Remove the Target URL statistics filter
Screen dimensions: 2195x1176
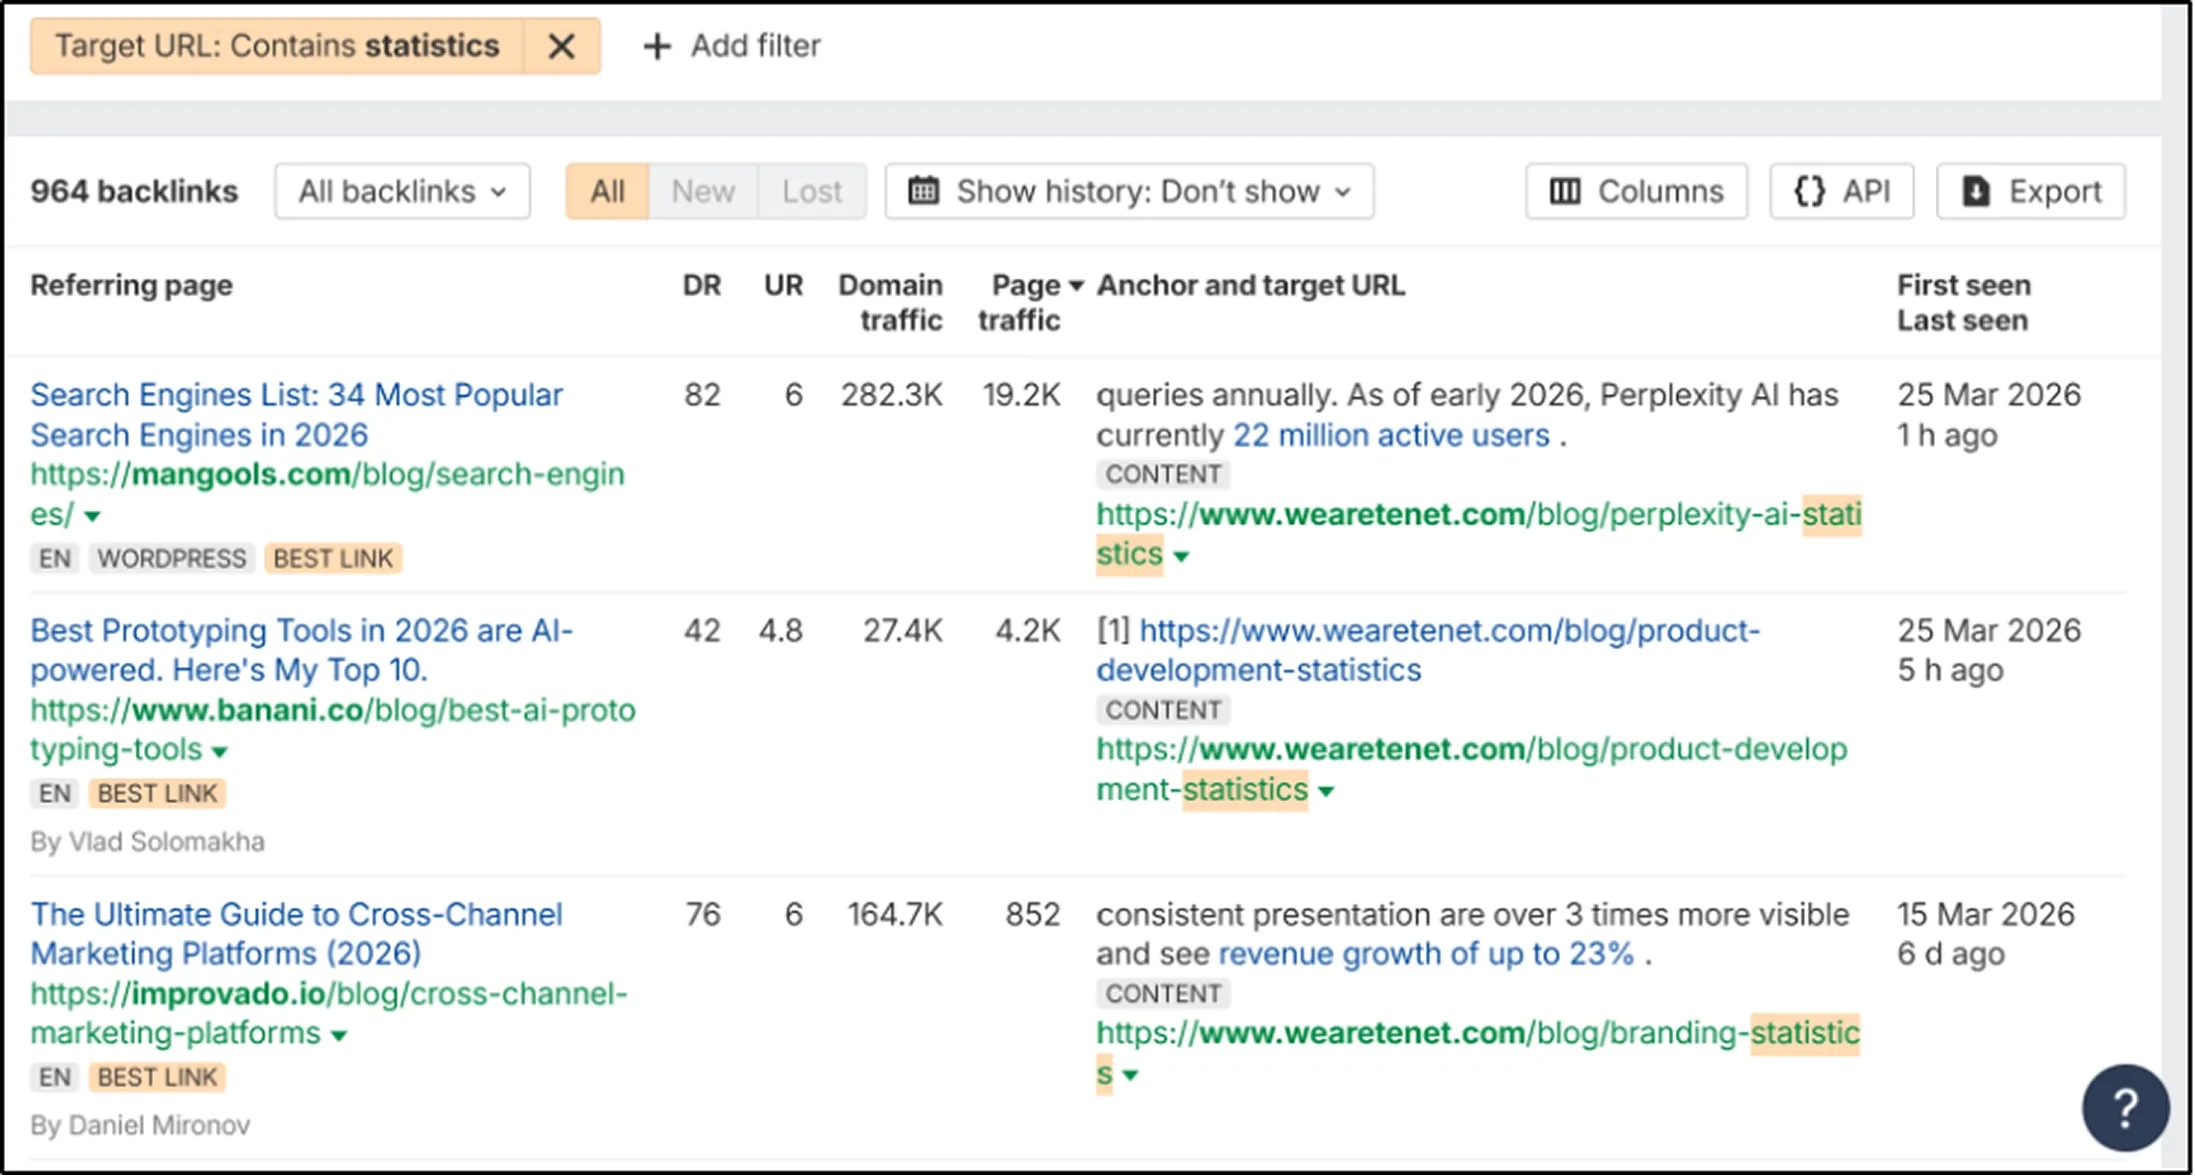(x=561, y=46)
